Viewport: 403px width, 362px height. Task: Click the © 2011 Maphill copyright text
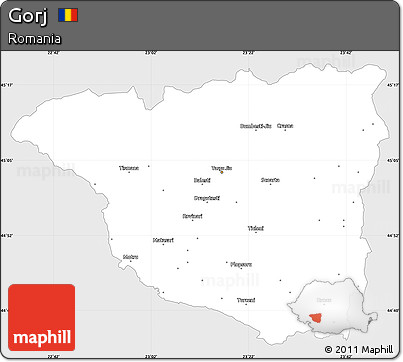click(x=359, y=349)
